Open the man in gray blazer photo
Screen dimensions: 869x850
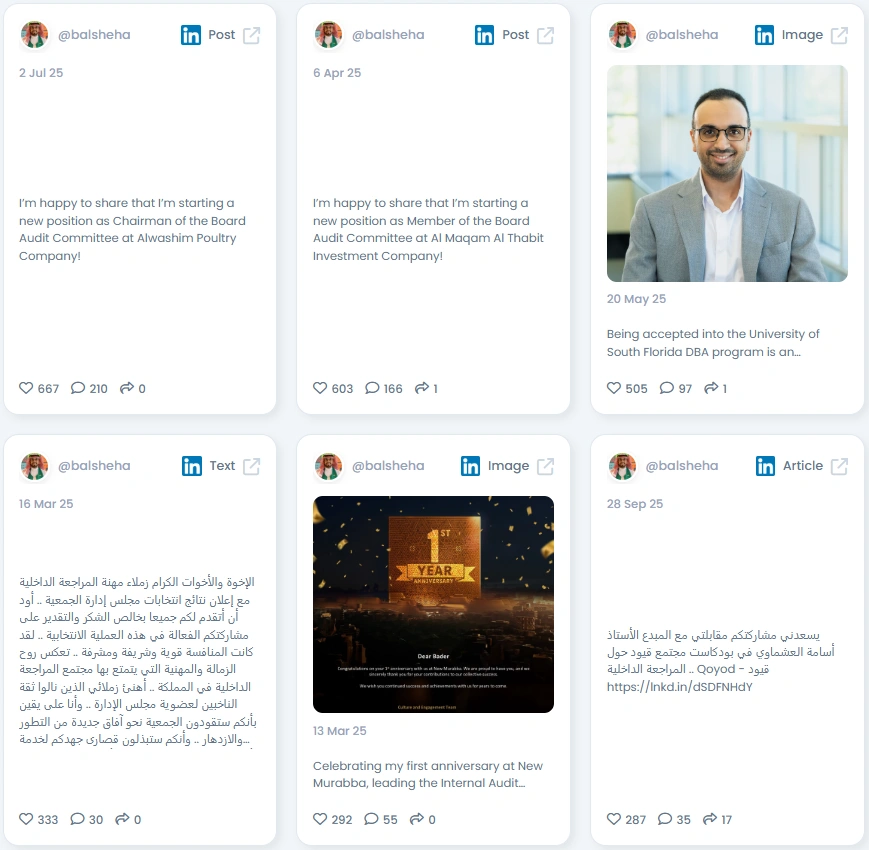point(727,173)
